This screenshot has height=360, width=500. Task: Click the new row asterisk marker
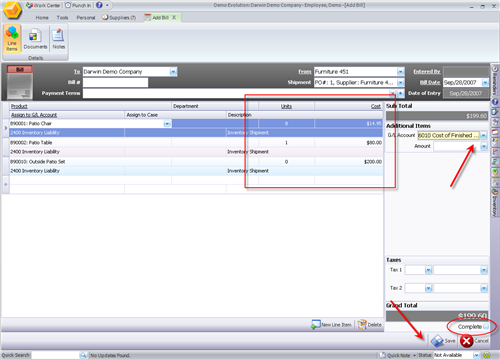5,184
